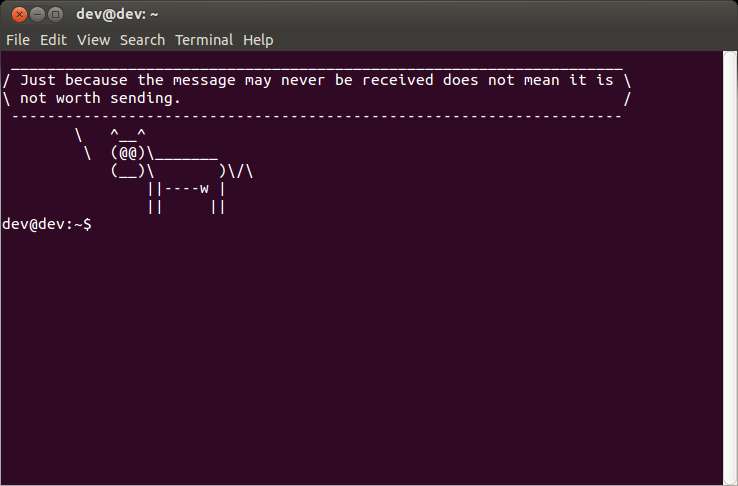The width and height of the screenshot is (738, 486).
Task: Click the cow's ^__^ horns
Action: click(128, 135)
